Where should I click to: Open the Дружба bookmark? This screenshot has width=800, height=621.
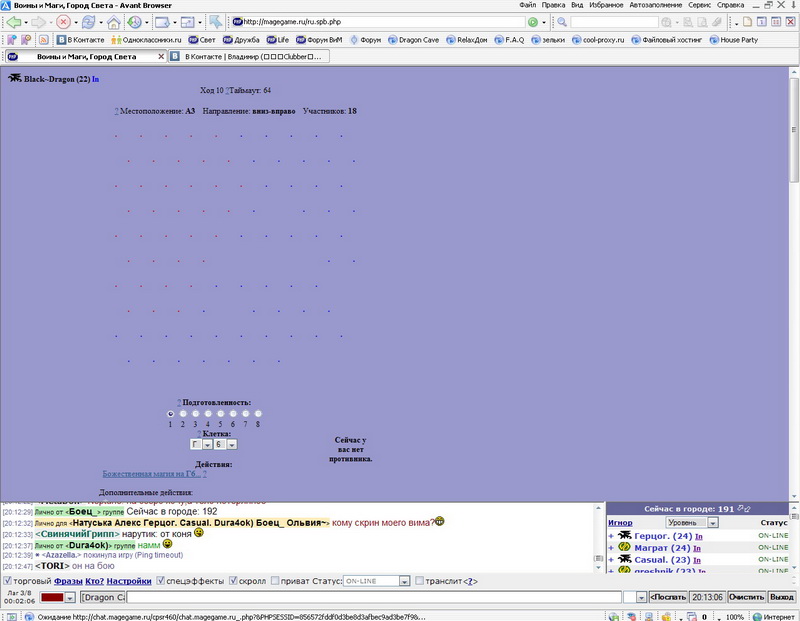(x=241, y=40)
